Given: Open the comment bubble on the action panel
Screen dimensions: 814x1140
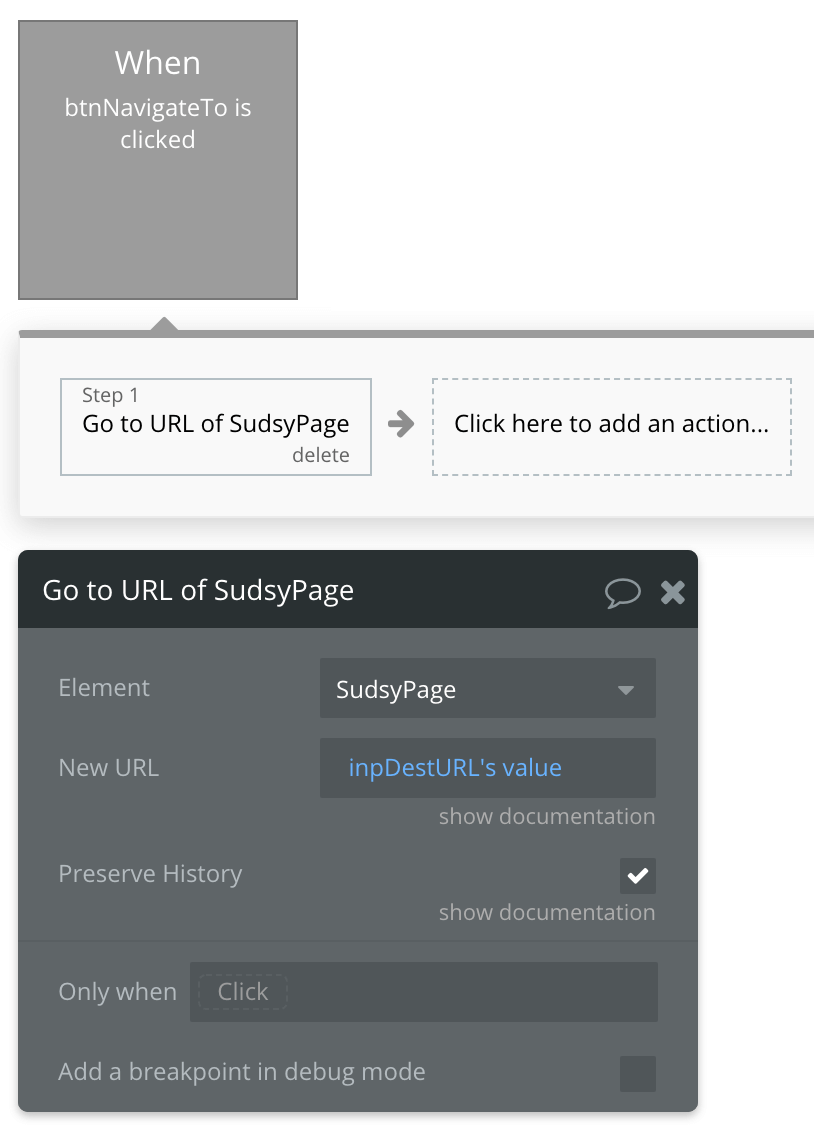Looking at the screenshot, I should coord(622,592).
